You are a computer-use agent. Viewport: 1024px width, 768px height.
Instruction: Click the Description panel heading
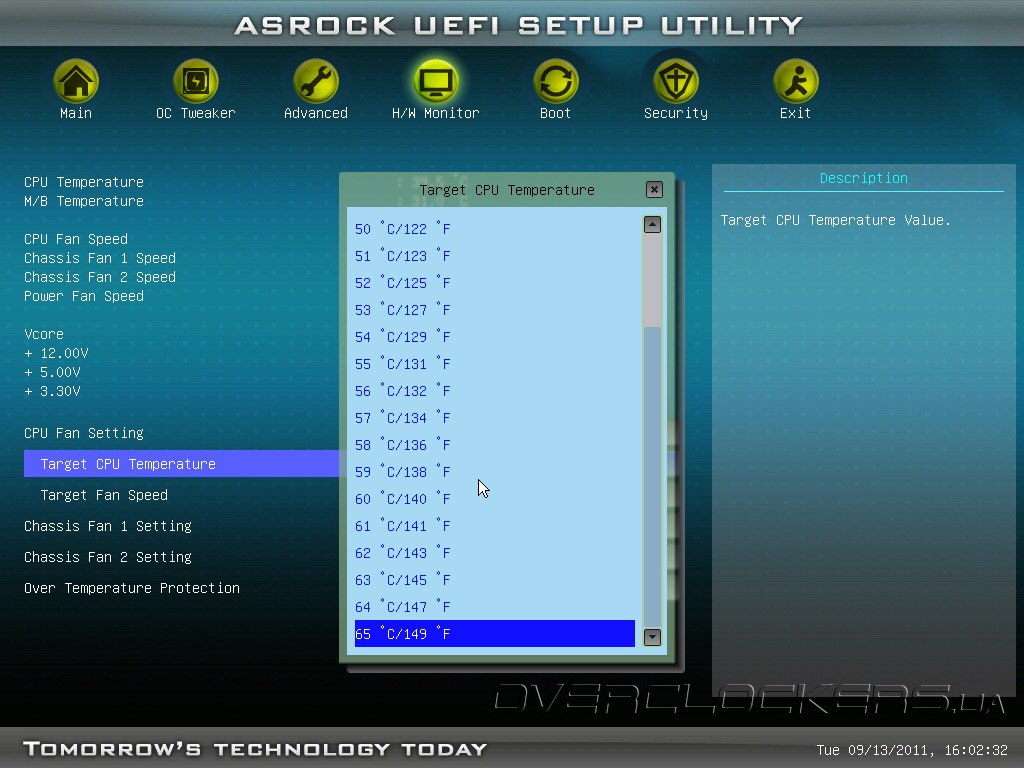863,178
